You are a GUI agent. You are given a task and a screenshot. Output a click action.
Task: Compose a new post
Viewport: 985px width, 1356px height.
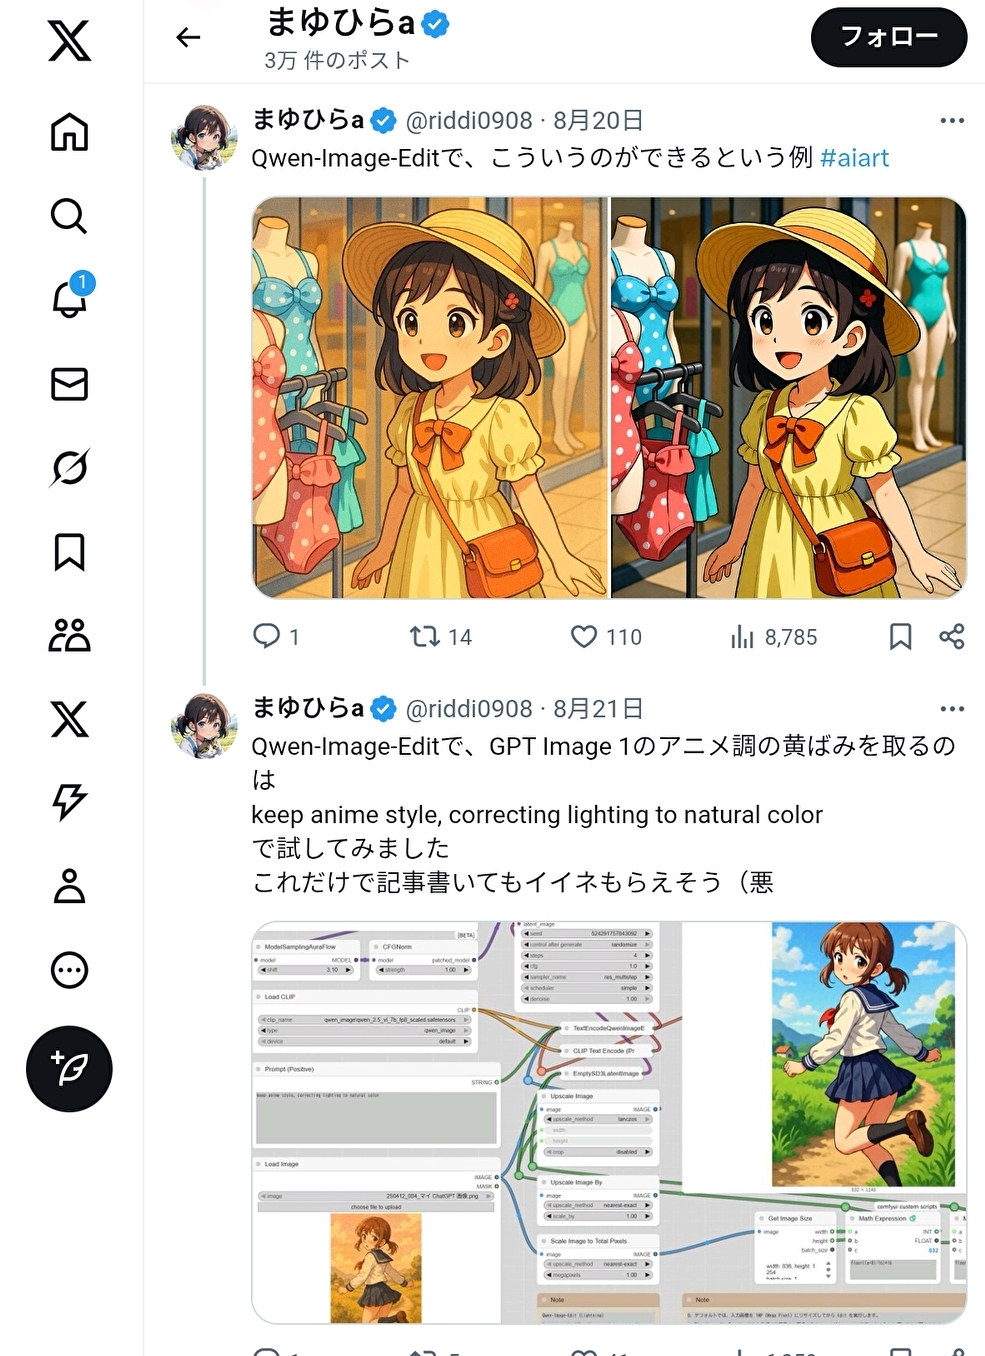(x=69, y=1069)
